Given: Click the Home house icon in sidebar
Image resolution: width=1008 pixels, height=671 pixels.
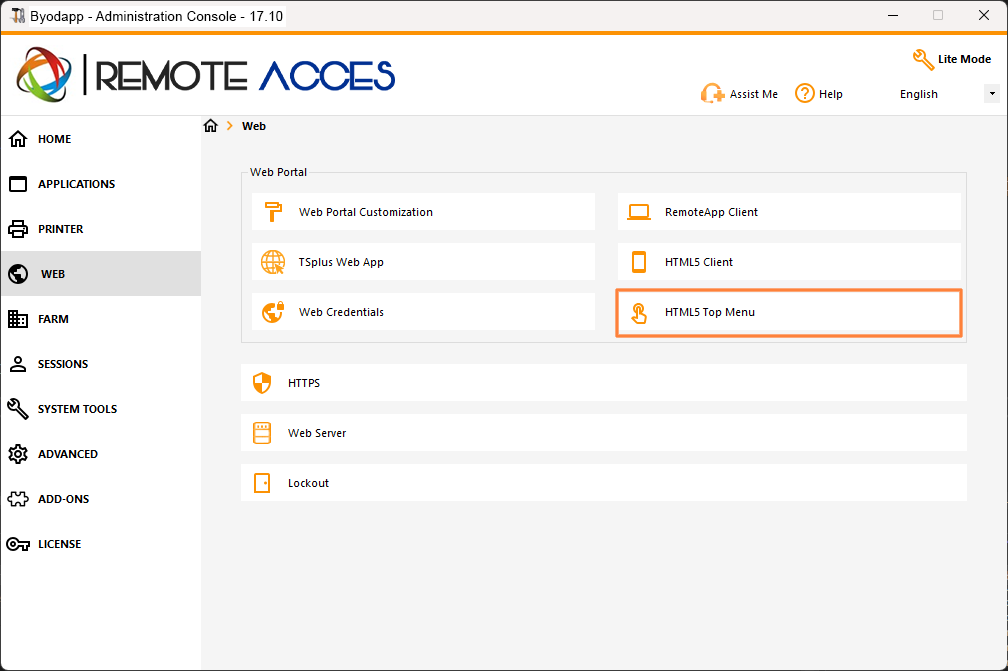Looking at the screenshot, I should 18,139.
